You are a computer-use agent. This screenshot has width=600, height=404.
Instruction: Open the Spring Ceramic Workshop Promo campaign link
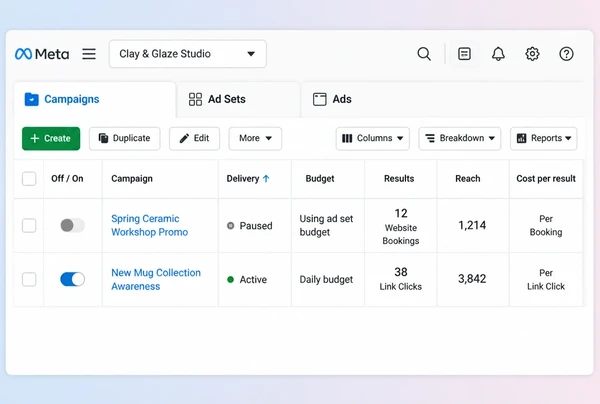[x=150, y=225]
